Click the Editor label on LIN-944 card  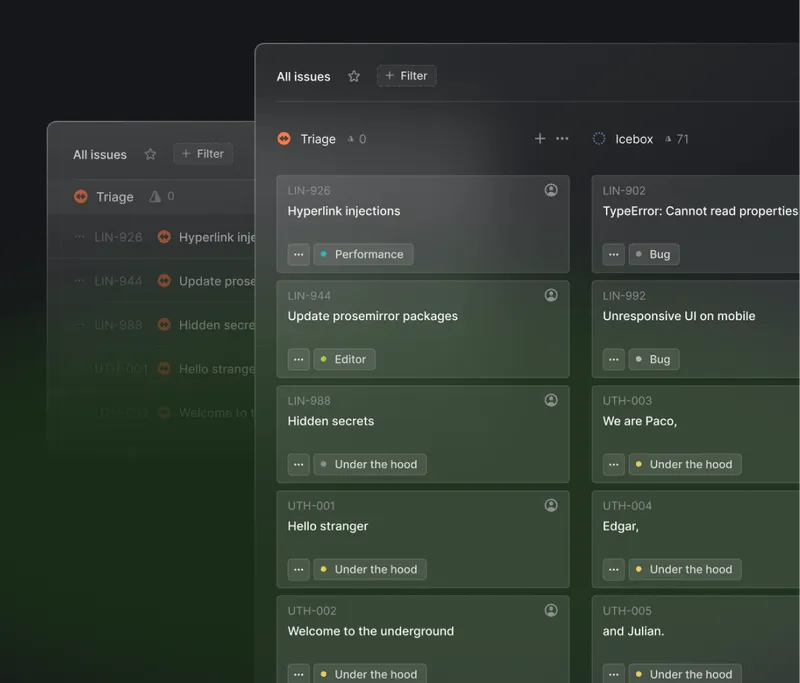[344, 360]
